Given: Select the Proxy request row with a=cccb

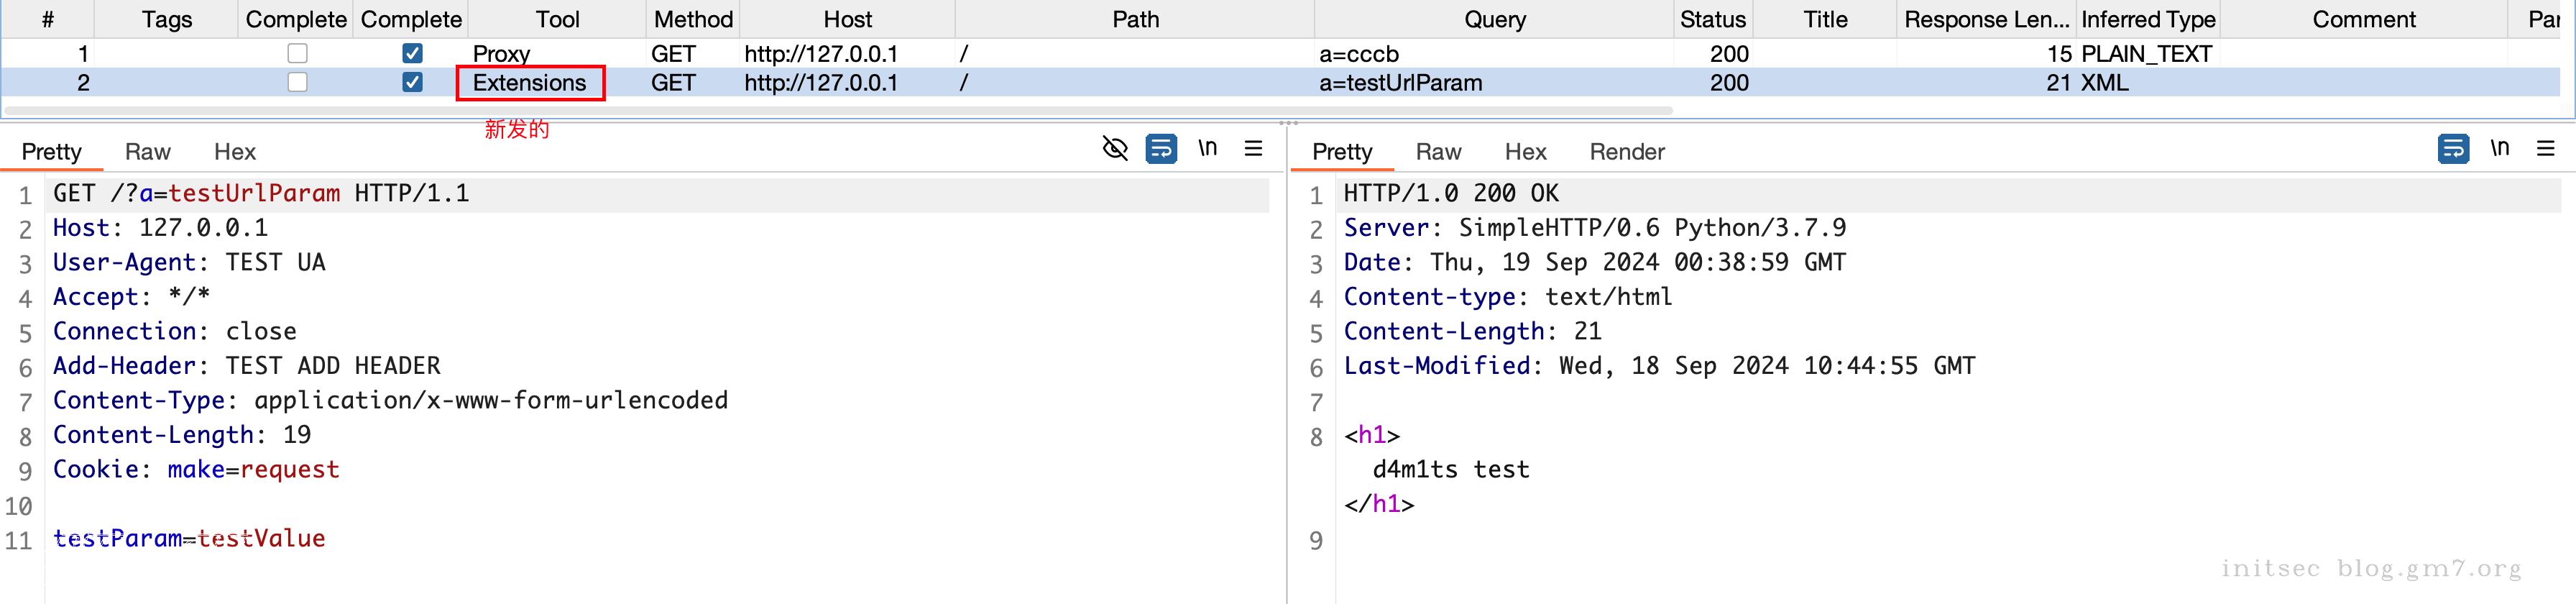Looking at the screenshot, I should coord(1000,53).
